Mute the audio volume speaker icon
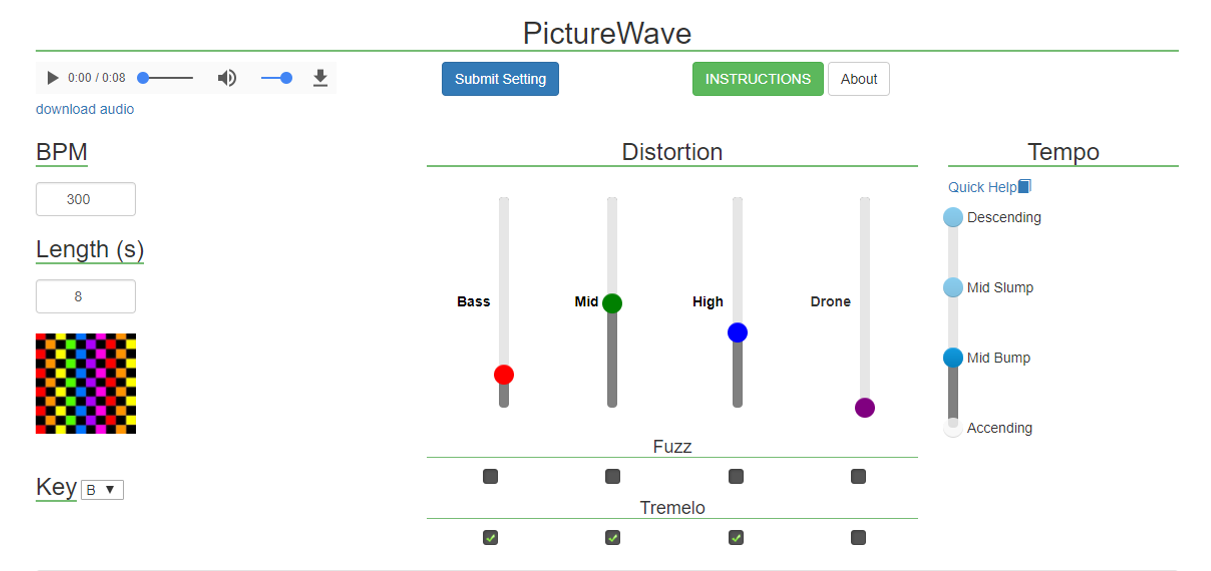The height and width of the screenshot is (571, 1211). 227,78
